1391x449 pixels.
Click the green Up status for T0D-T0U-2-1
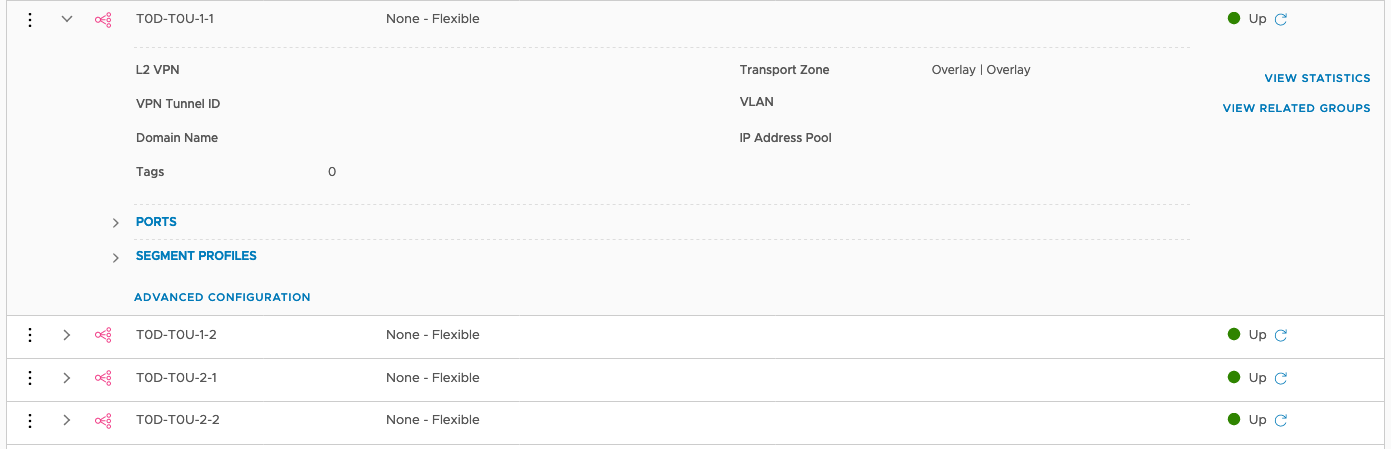(1247, 377)
